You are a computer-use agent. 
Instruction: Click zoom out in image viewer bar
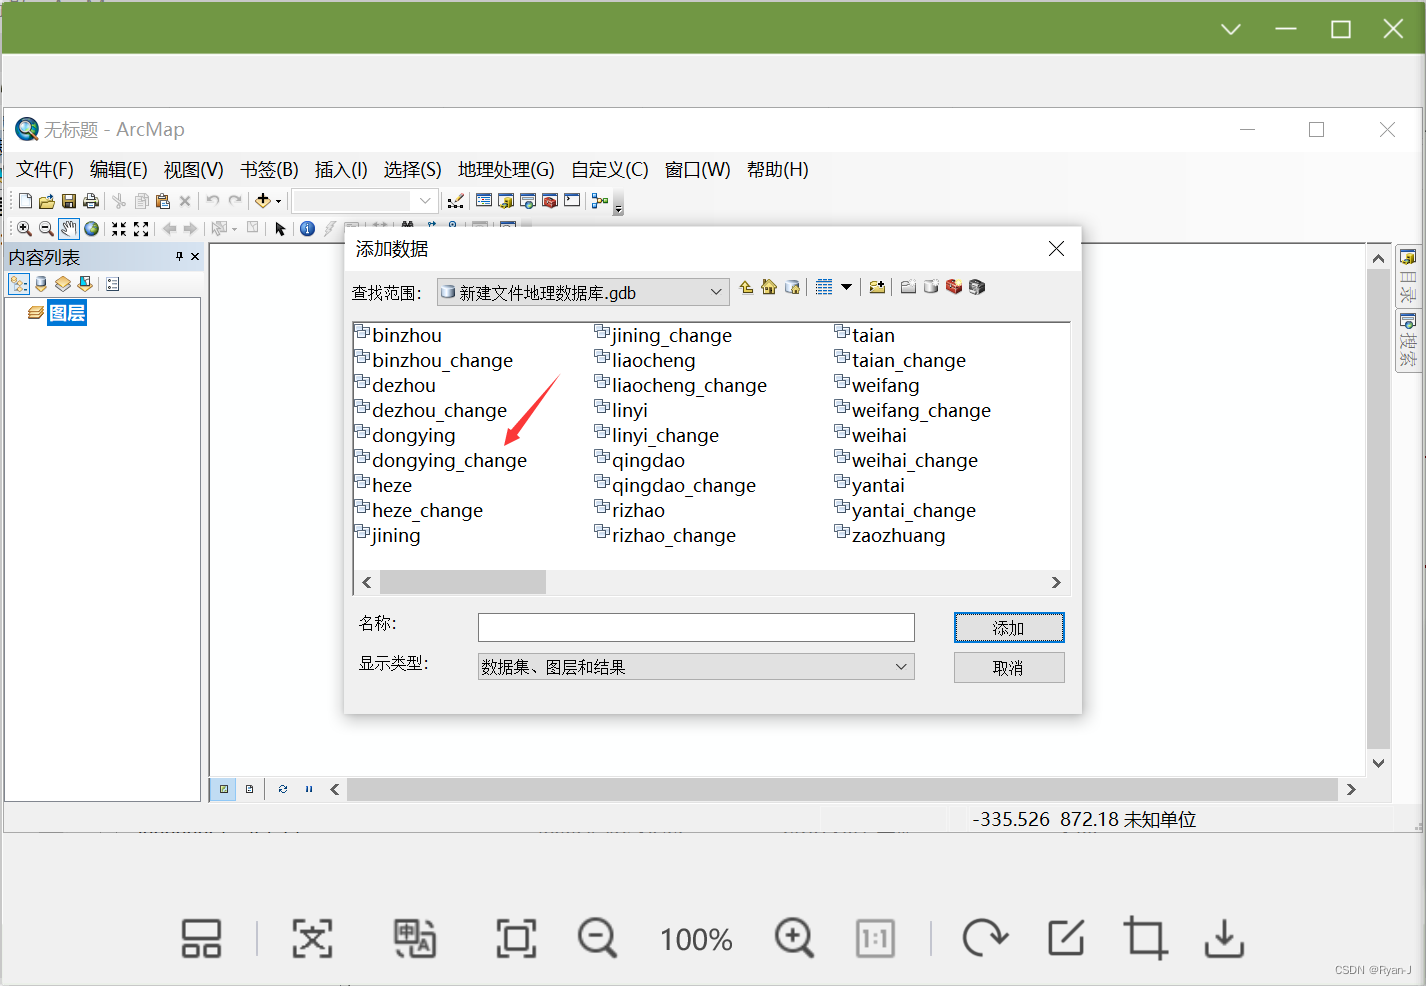(x=597, y=938)
